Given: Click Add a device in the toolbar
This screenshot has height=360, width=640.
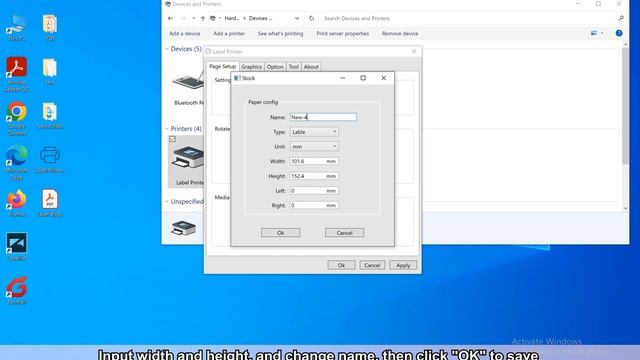Looking at the screenshot, I should pyautogui.click(x=184, y=33).
